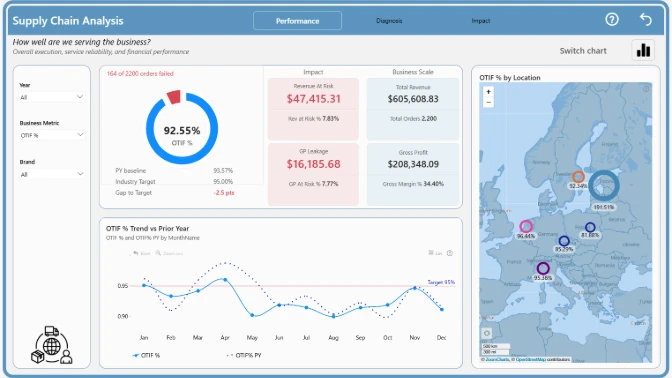The height and width of the screenshot is (378, 672).
Task: Zoom in on the map with plus
Action: pos(488,92)
